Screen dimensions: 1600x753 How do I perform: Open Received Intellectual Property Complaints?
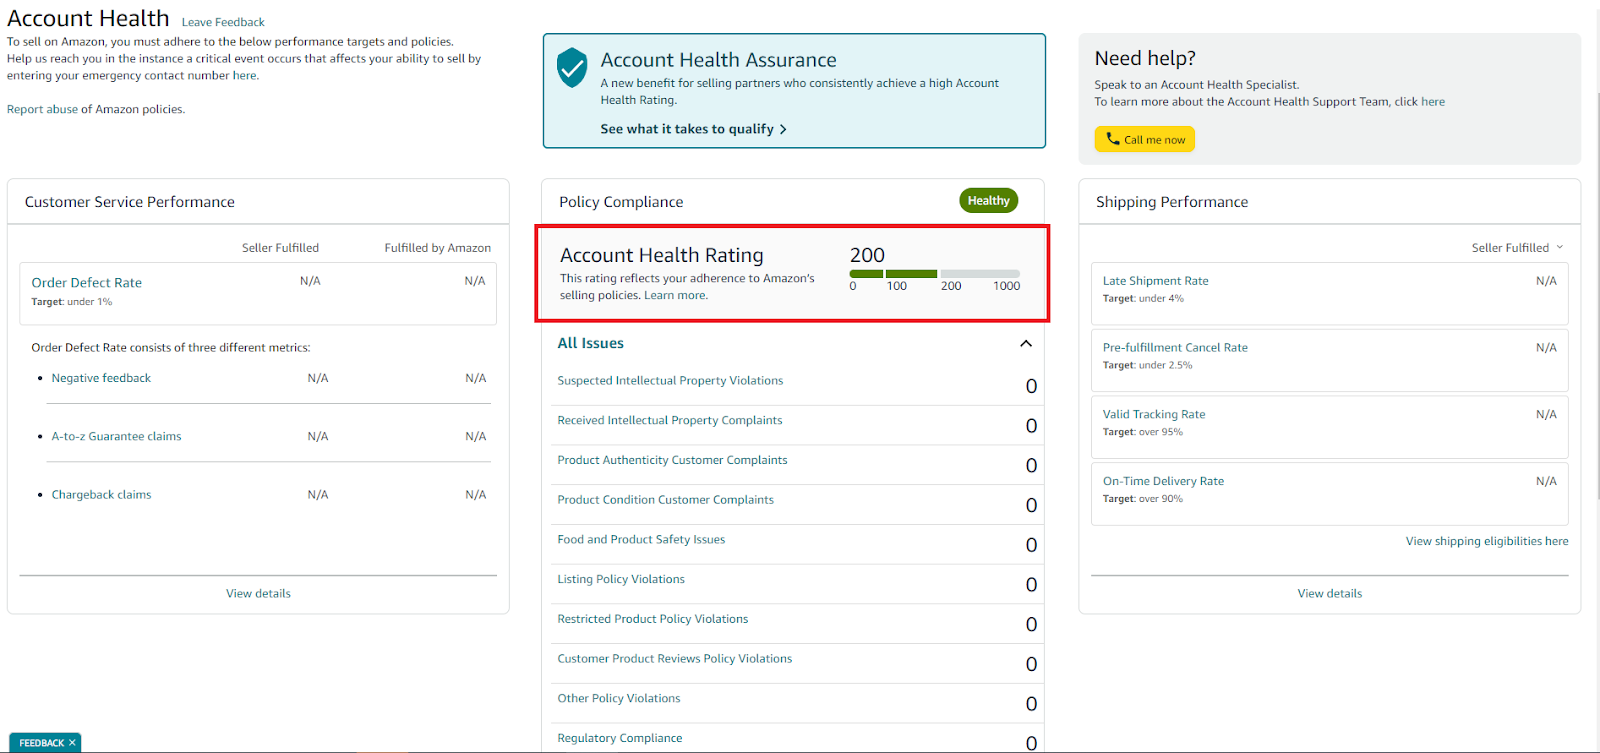tap(670, 420)
